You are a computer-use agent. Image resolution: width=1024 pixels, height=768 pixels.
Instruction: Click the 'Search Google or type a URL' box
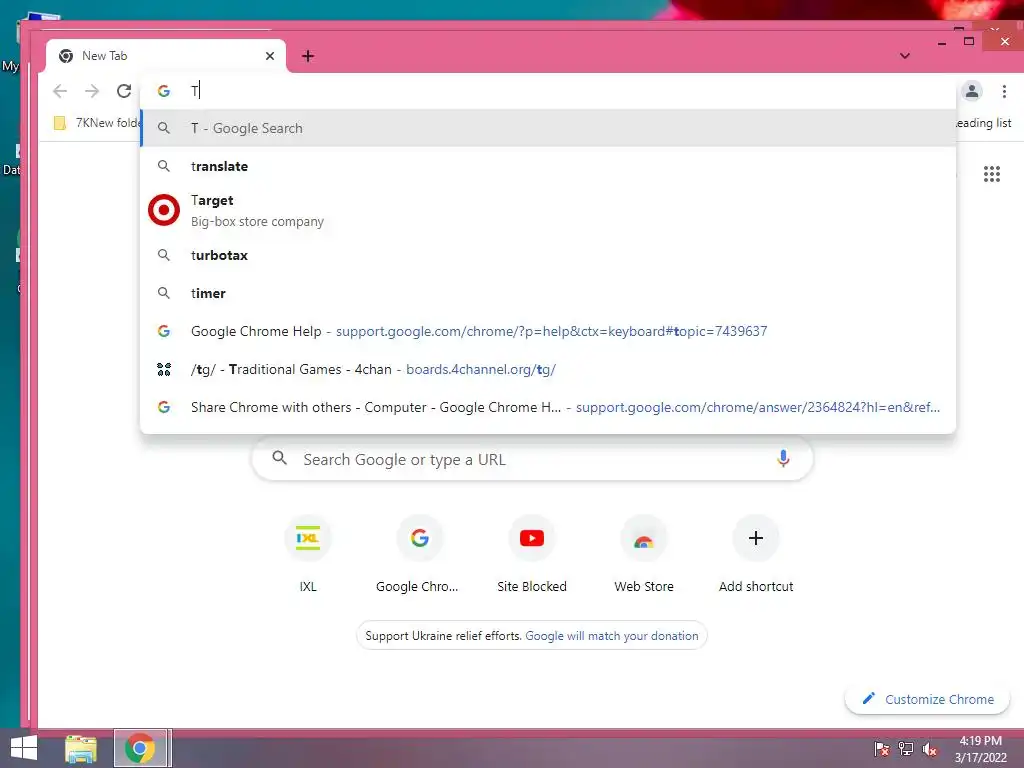(532, 459)
